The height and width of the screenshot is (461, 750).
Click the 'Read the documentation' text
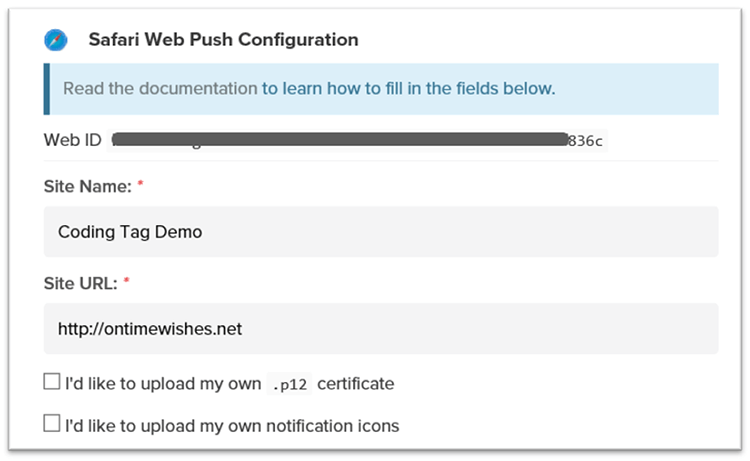tap(160, 89)
